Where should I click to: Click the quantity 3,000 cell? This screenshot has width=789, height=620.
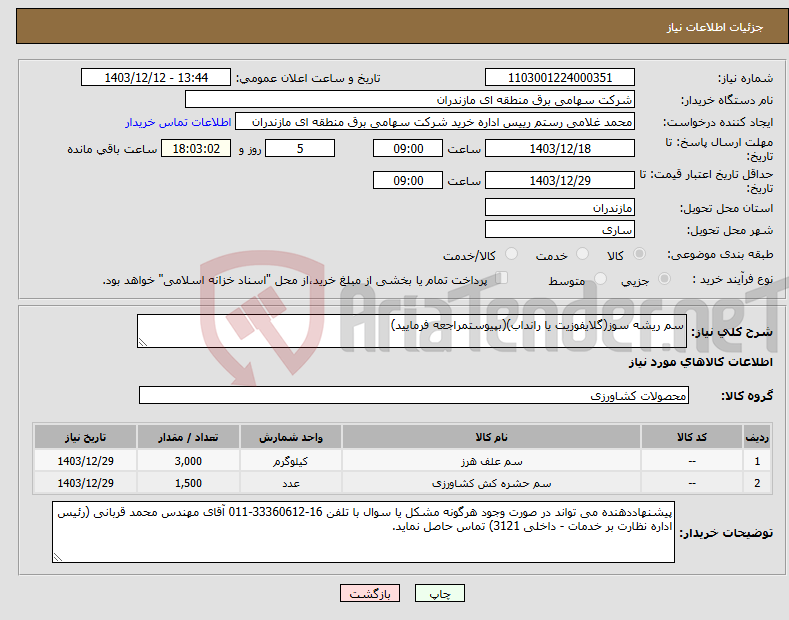click(188, 460)
